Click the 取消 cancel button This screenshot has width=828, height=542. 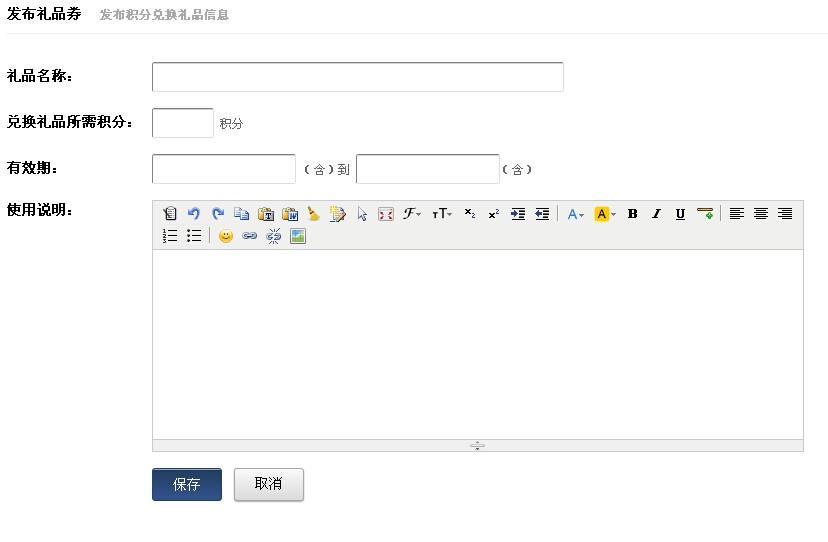click(268, 484)
